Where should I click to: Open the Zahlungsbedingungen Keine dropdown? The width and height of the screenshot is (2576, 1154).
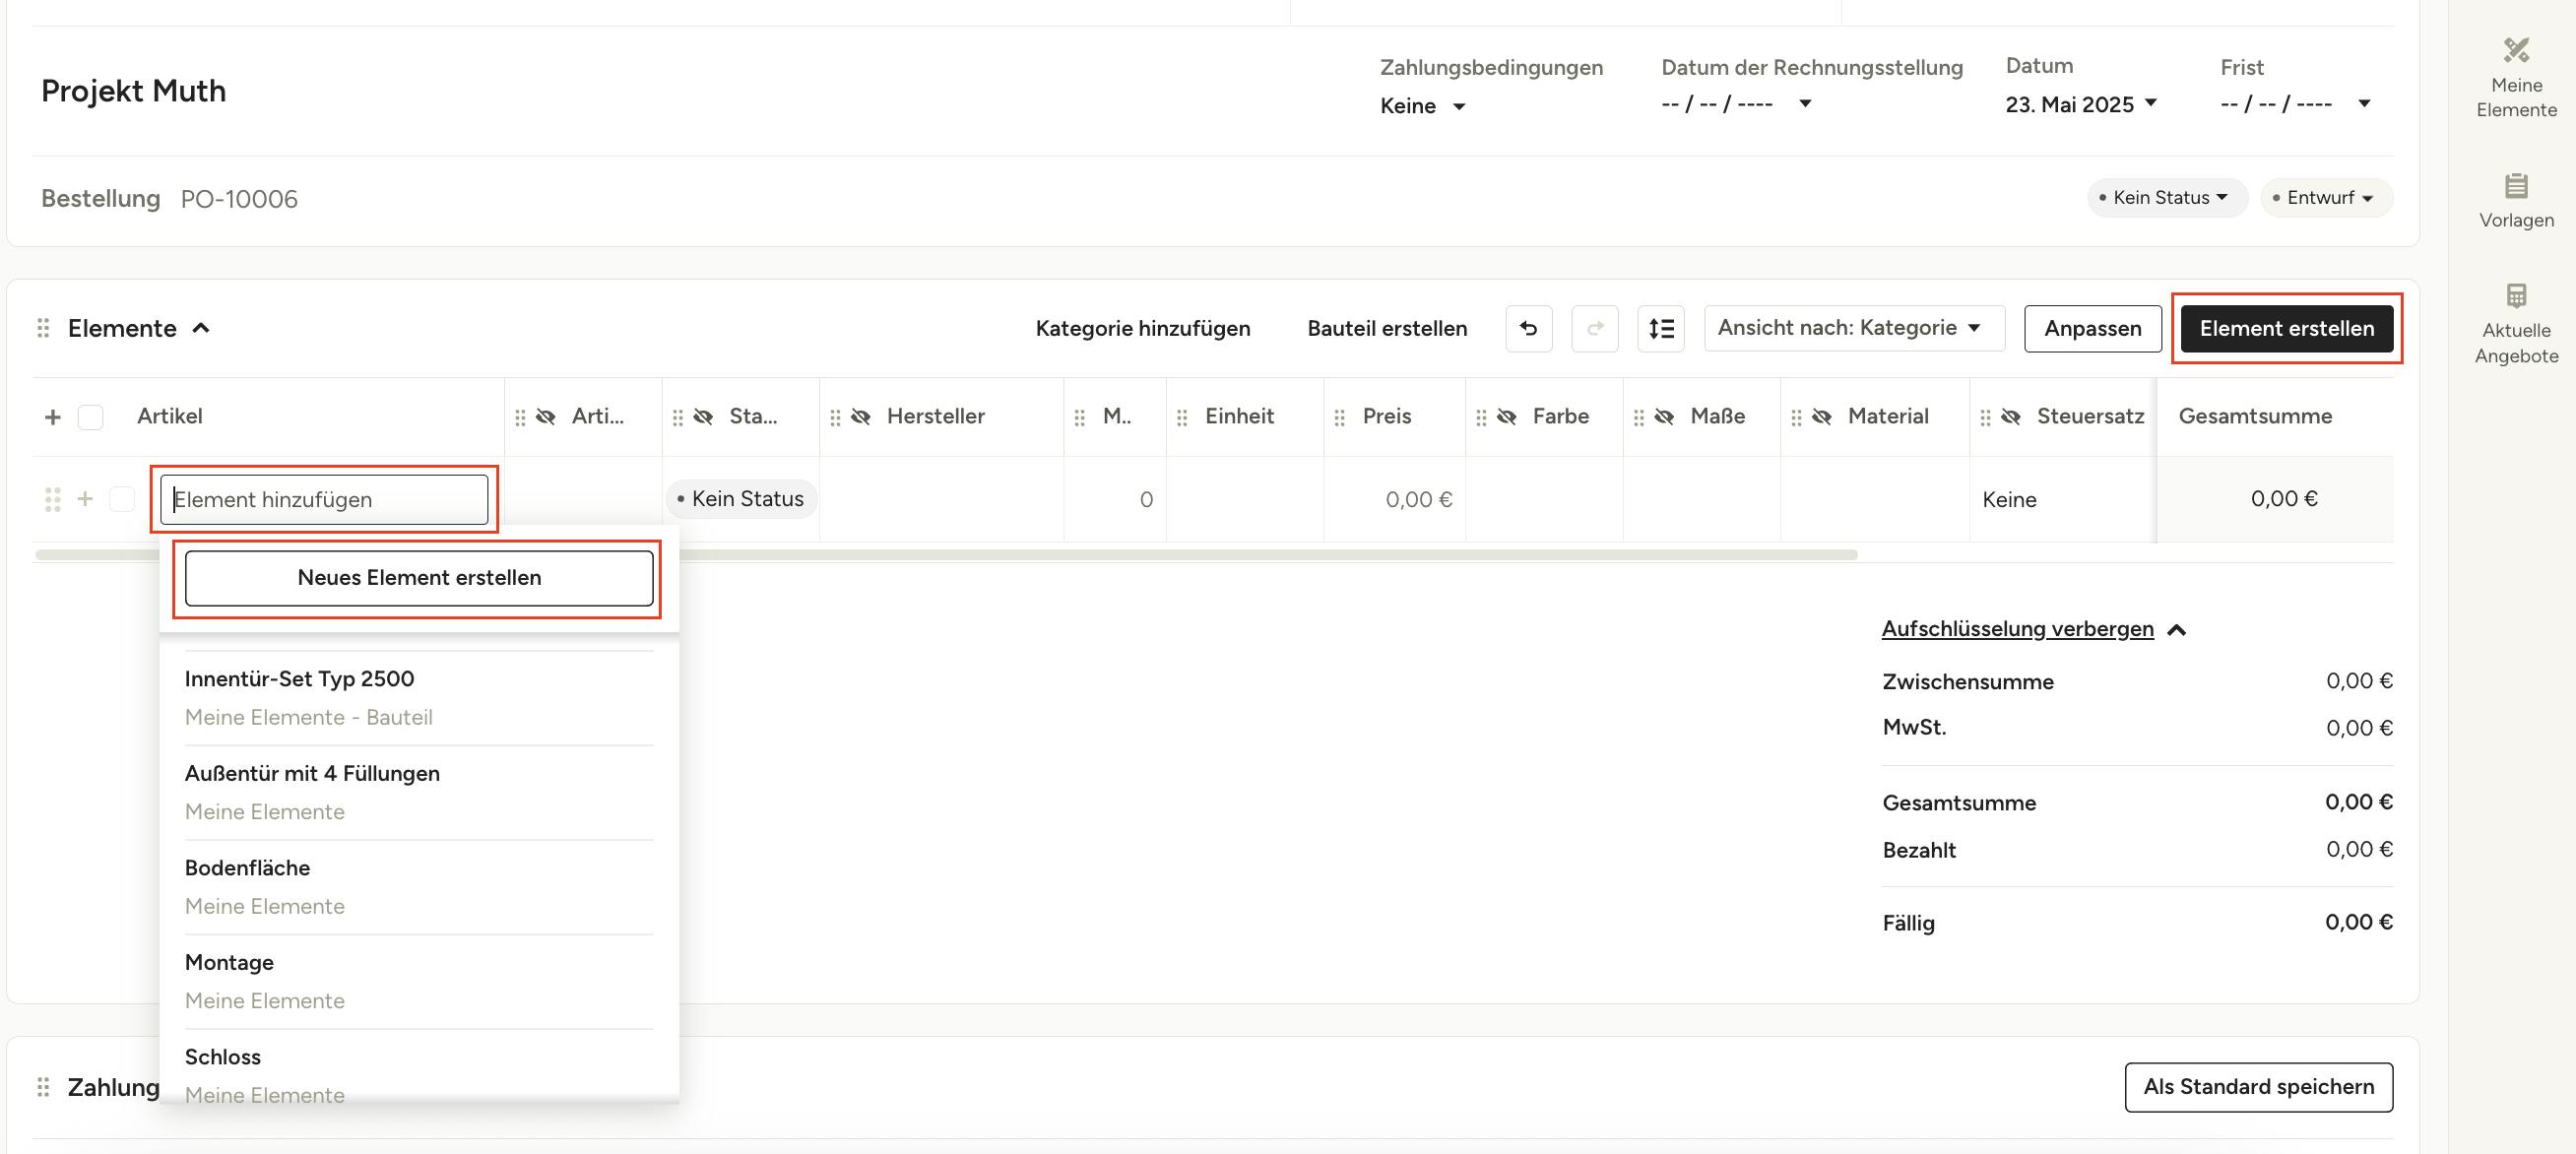[x=1422, y=106]
